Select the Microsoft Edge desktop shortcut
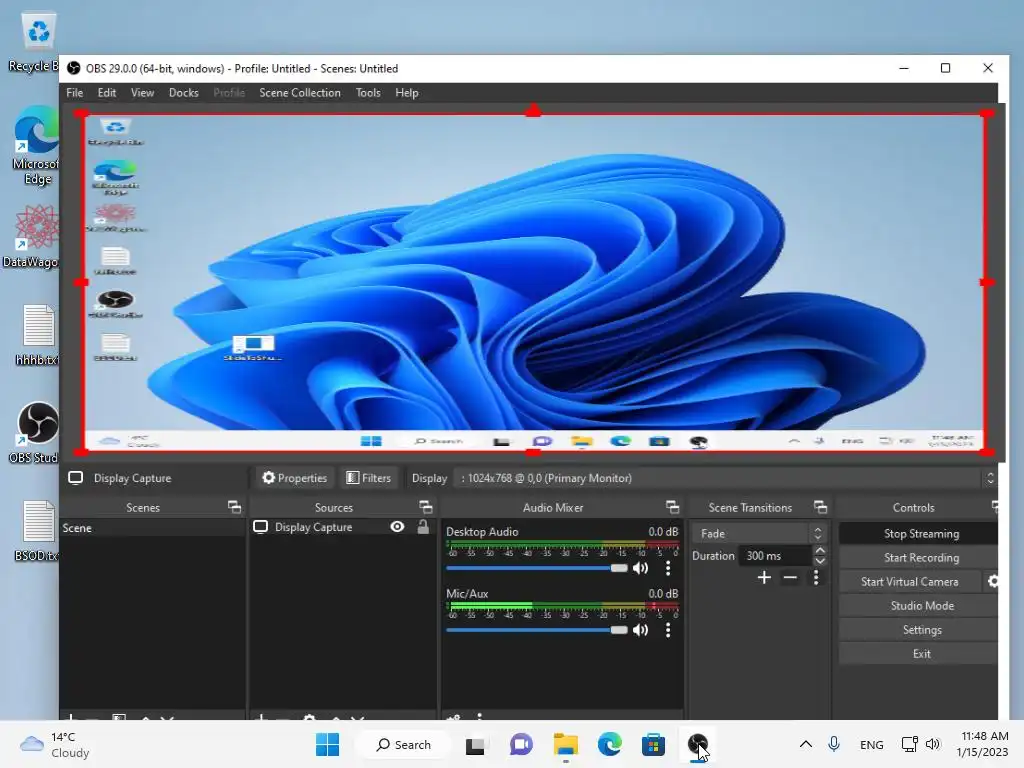Screen dimensions: 1024x768 pyautogui.click(x=37, y=146)
